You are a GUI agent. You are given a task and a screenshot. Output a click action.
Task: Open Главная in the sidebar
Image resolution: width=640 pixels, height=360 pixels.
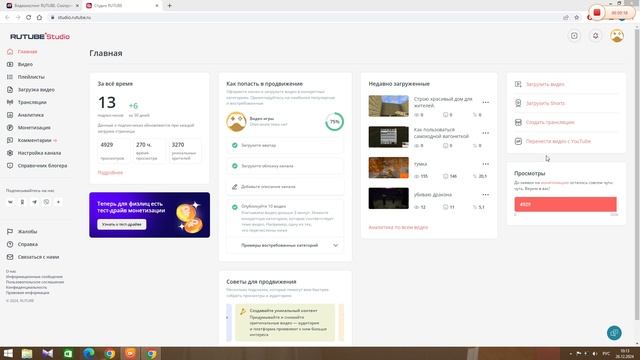[x=27, y=51]
